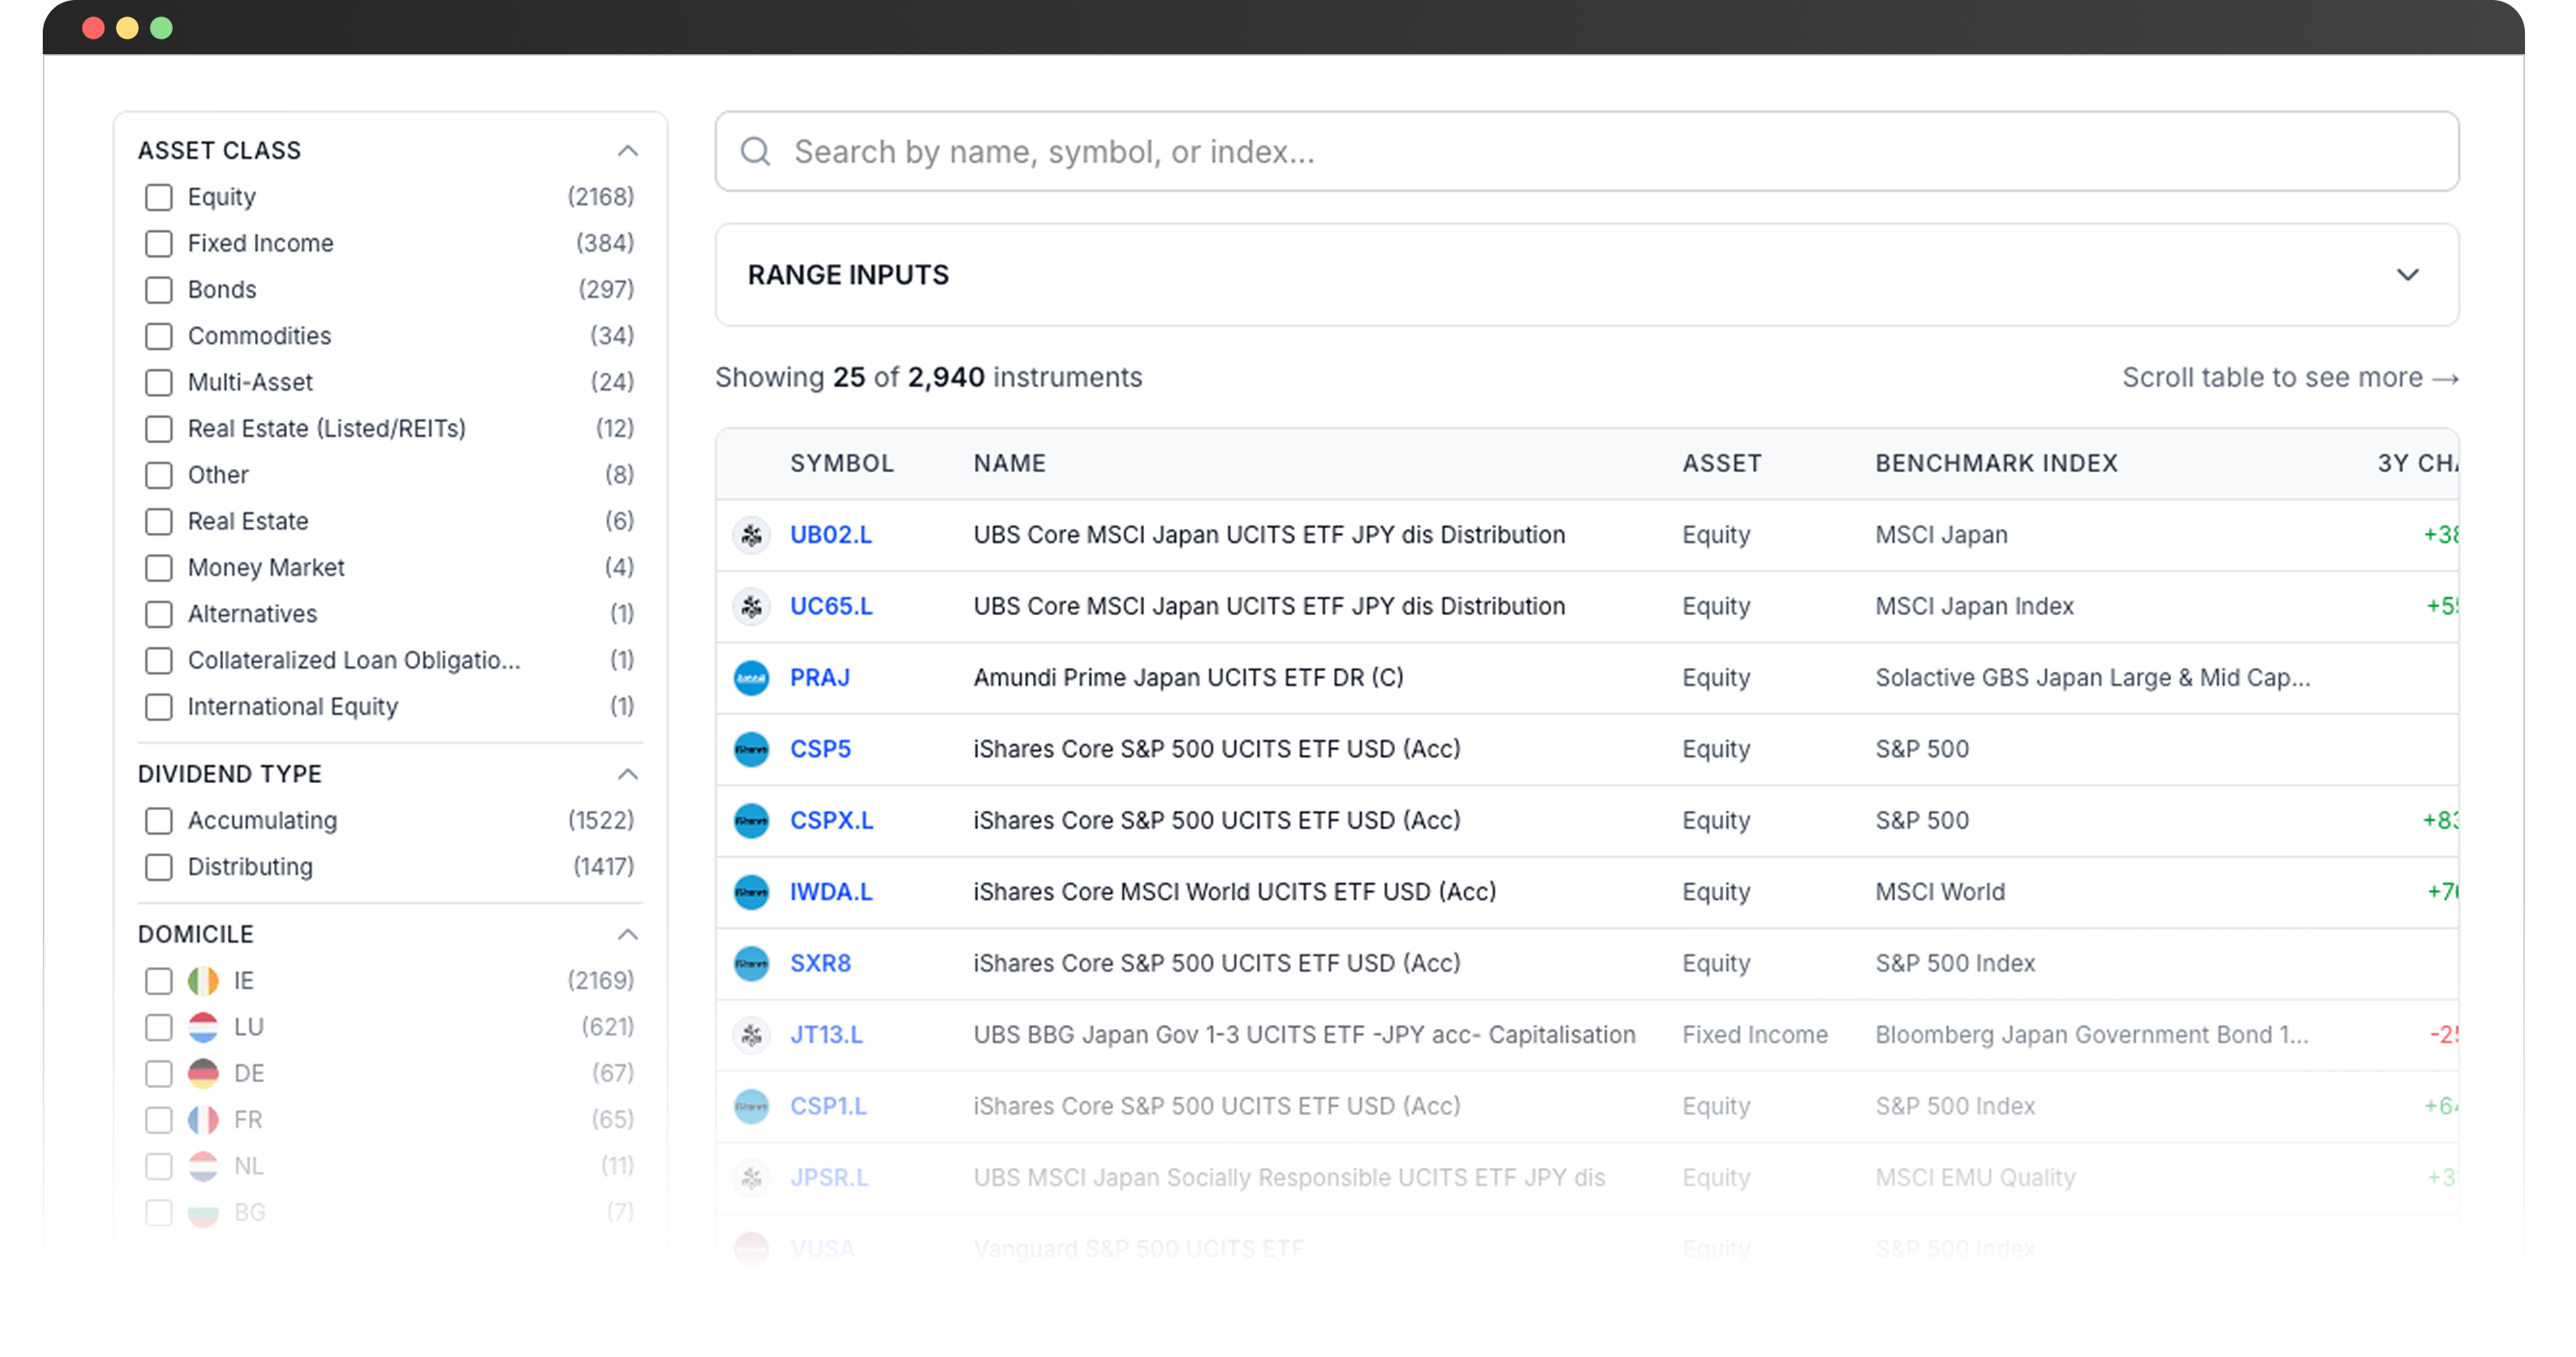Click the 'Fixed Income' asset cell for JT13.L
This screenshot has height=1357, width=2576.
tap(1755, 1035)
